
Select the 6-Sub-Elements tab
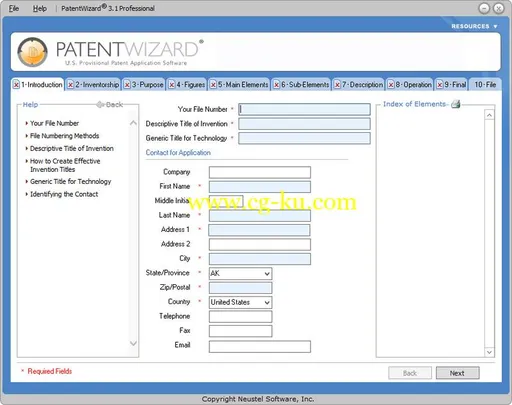301,85
